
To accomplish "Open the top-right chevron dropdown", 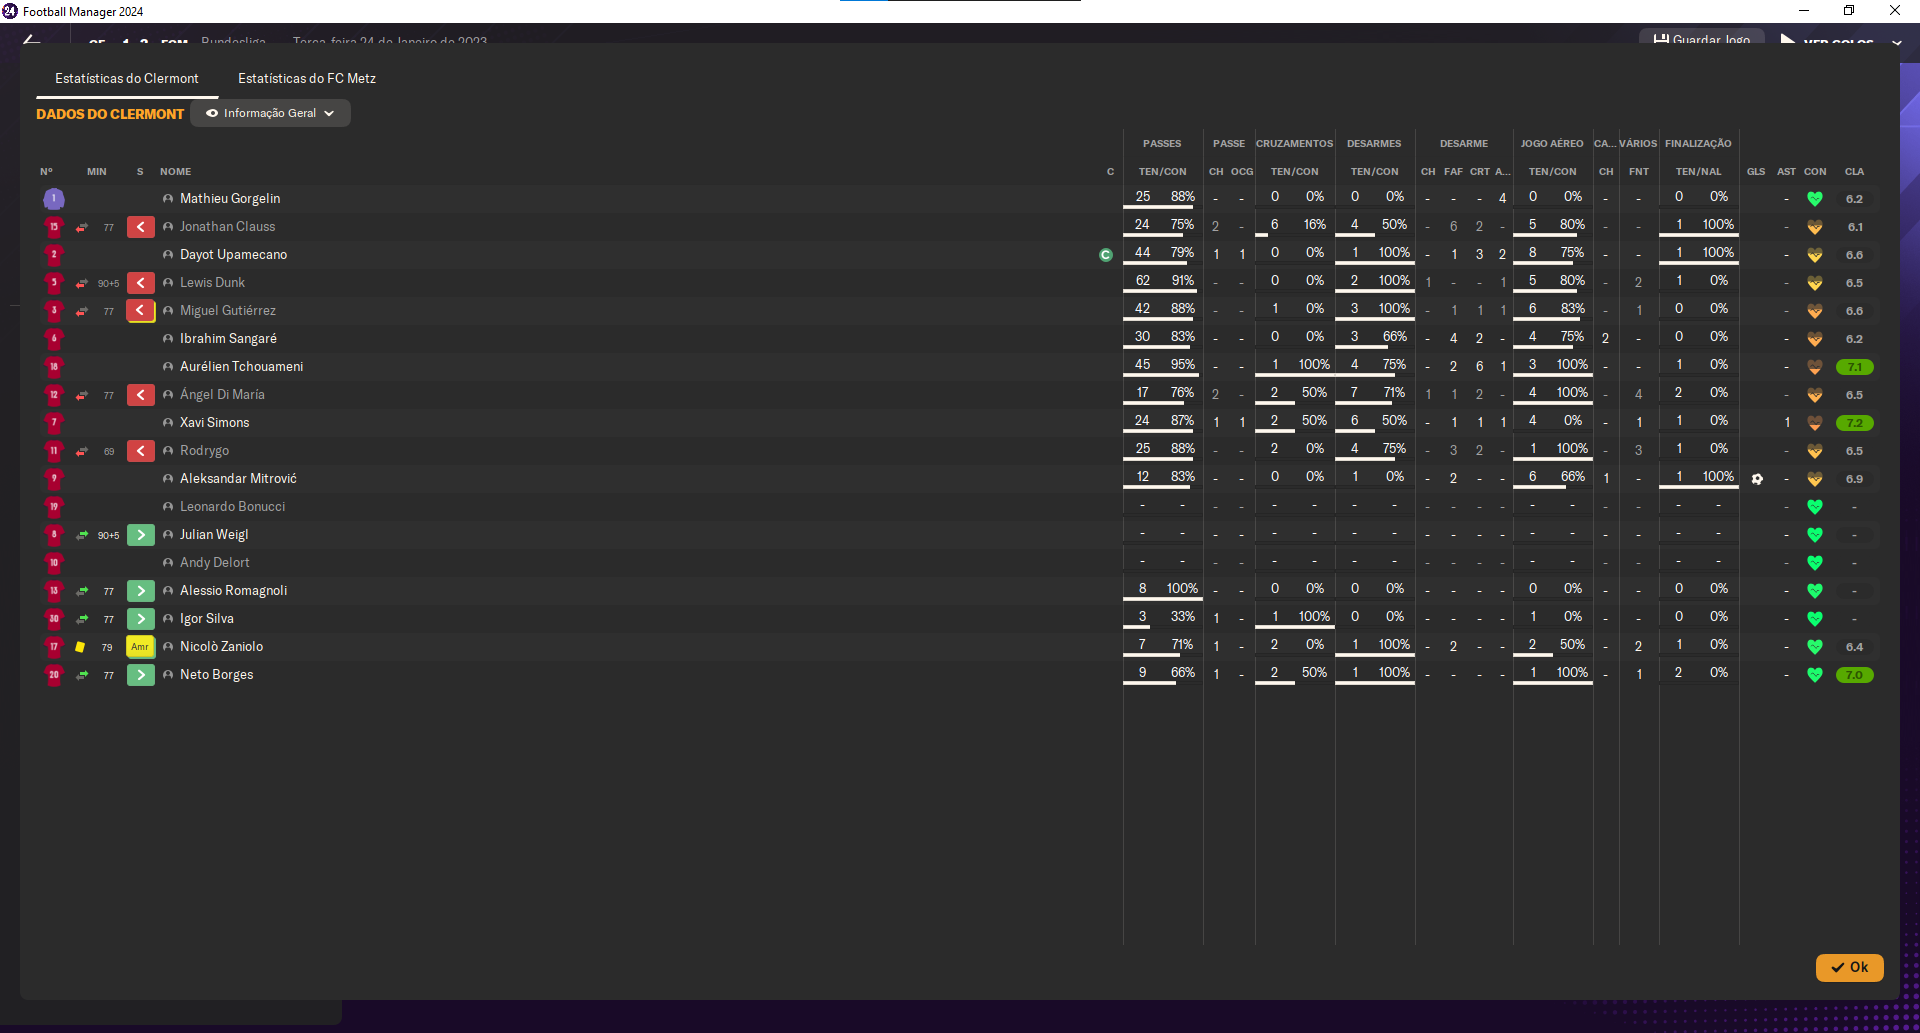I will [1896, 42].
